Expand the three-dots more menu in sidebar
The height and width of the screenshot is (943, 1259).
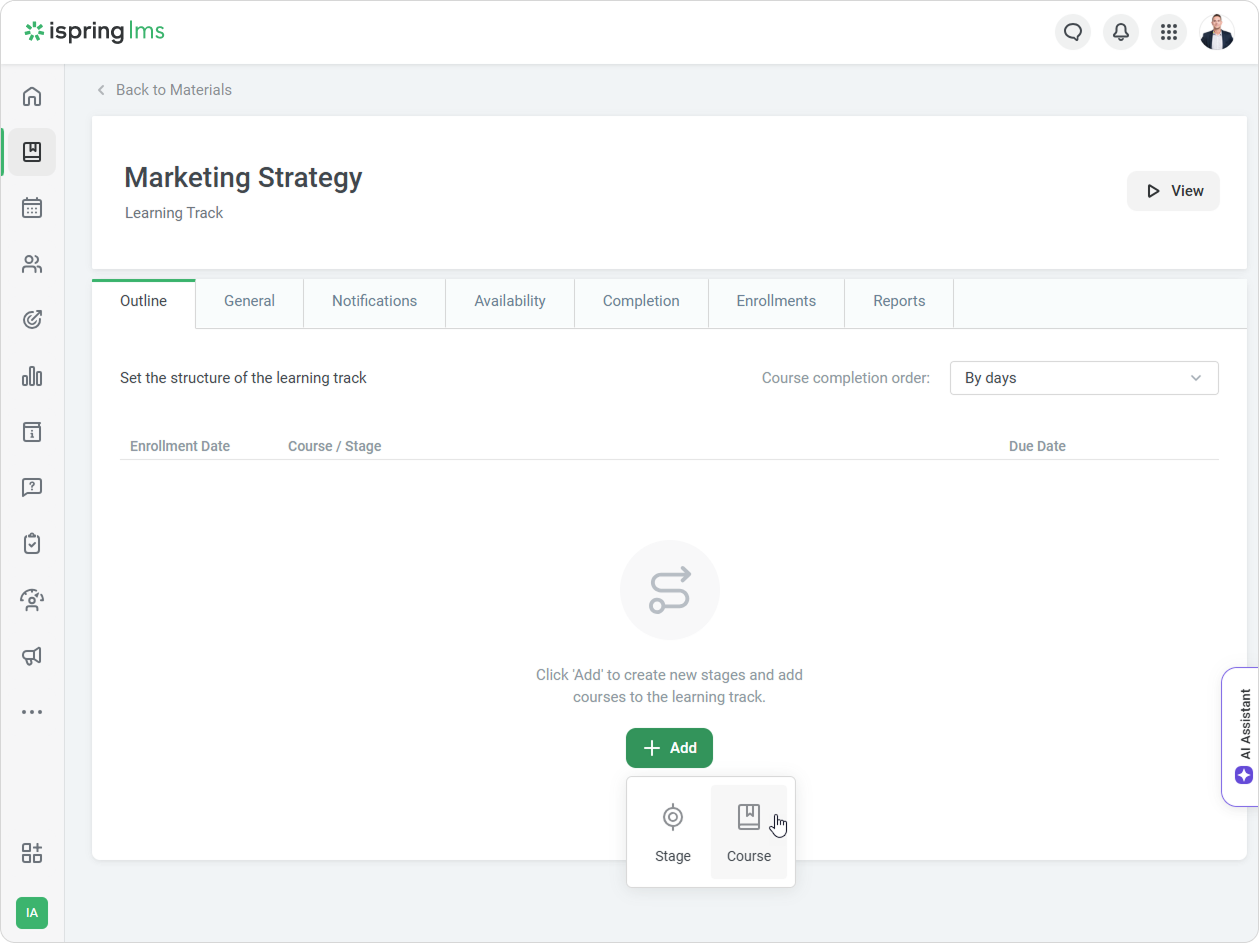pyautogui.click(x=32, y=712)
